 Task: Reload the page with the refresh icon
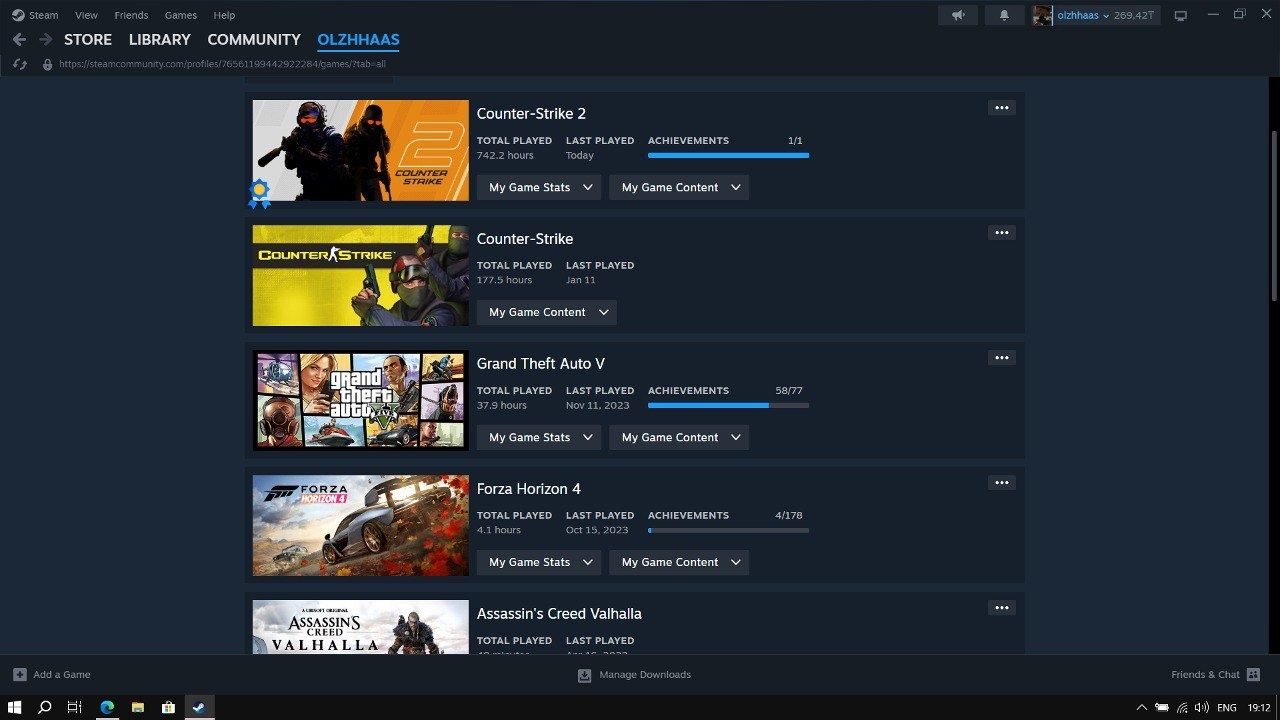pyautogui.click(x=19, y=64)
